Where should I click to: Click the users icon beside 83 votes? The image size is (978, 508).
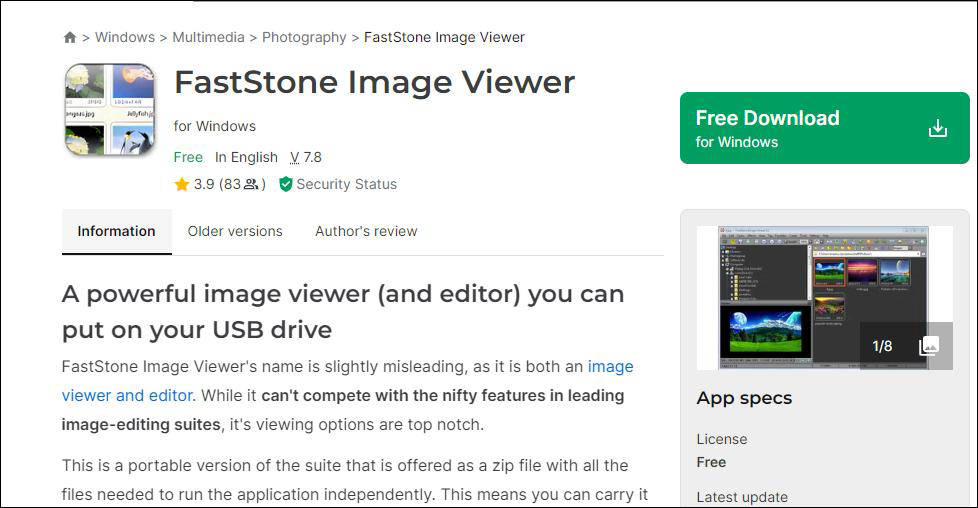[x=251, y=184]
